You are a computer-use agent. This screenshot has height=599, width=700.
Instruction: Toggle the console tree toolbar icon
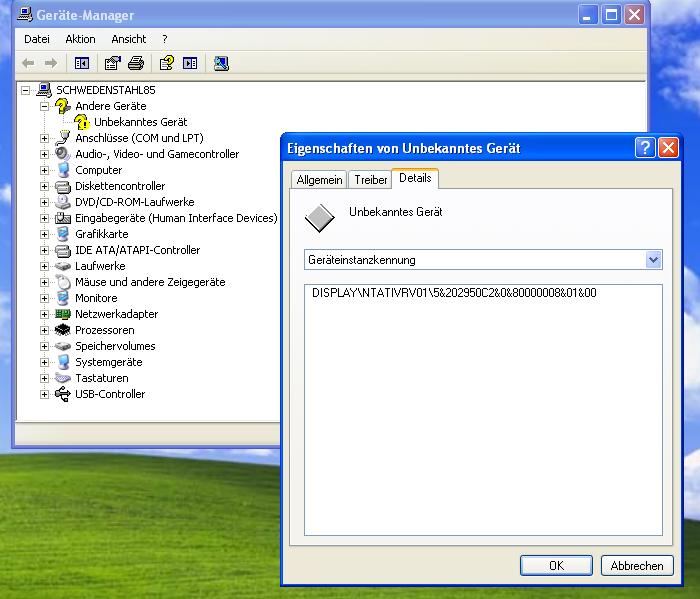coord(82,63)
